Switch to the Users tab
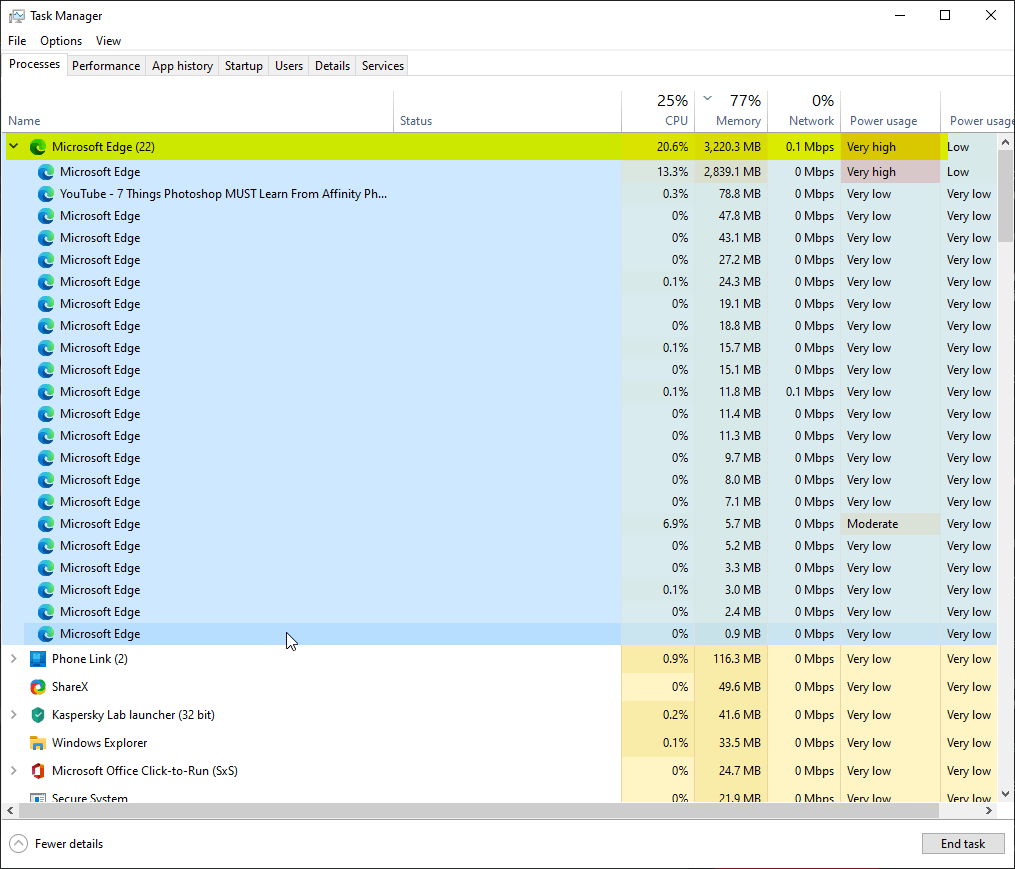1015x869 pixels. pyautogui.click(x=289, y=66)
